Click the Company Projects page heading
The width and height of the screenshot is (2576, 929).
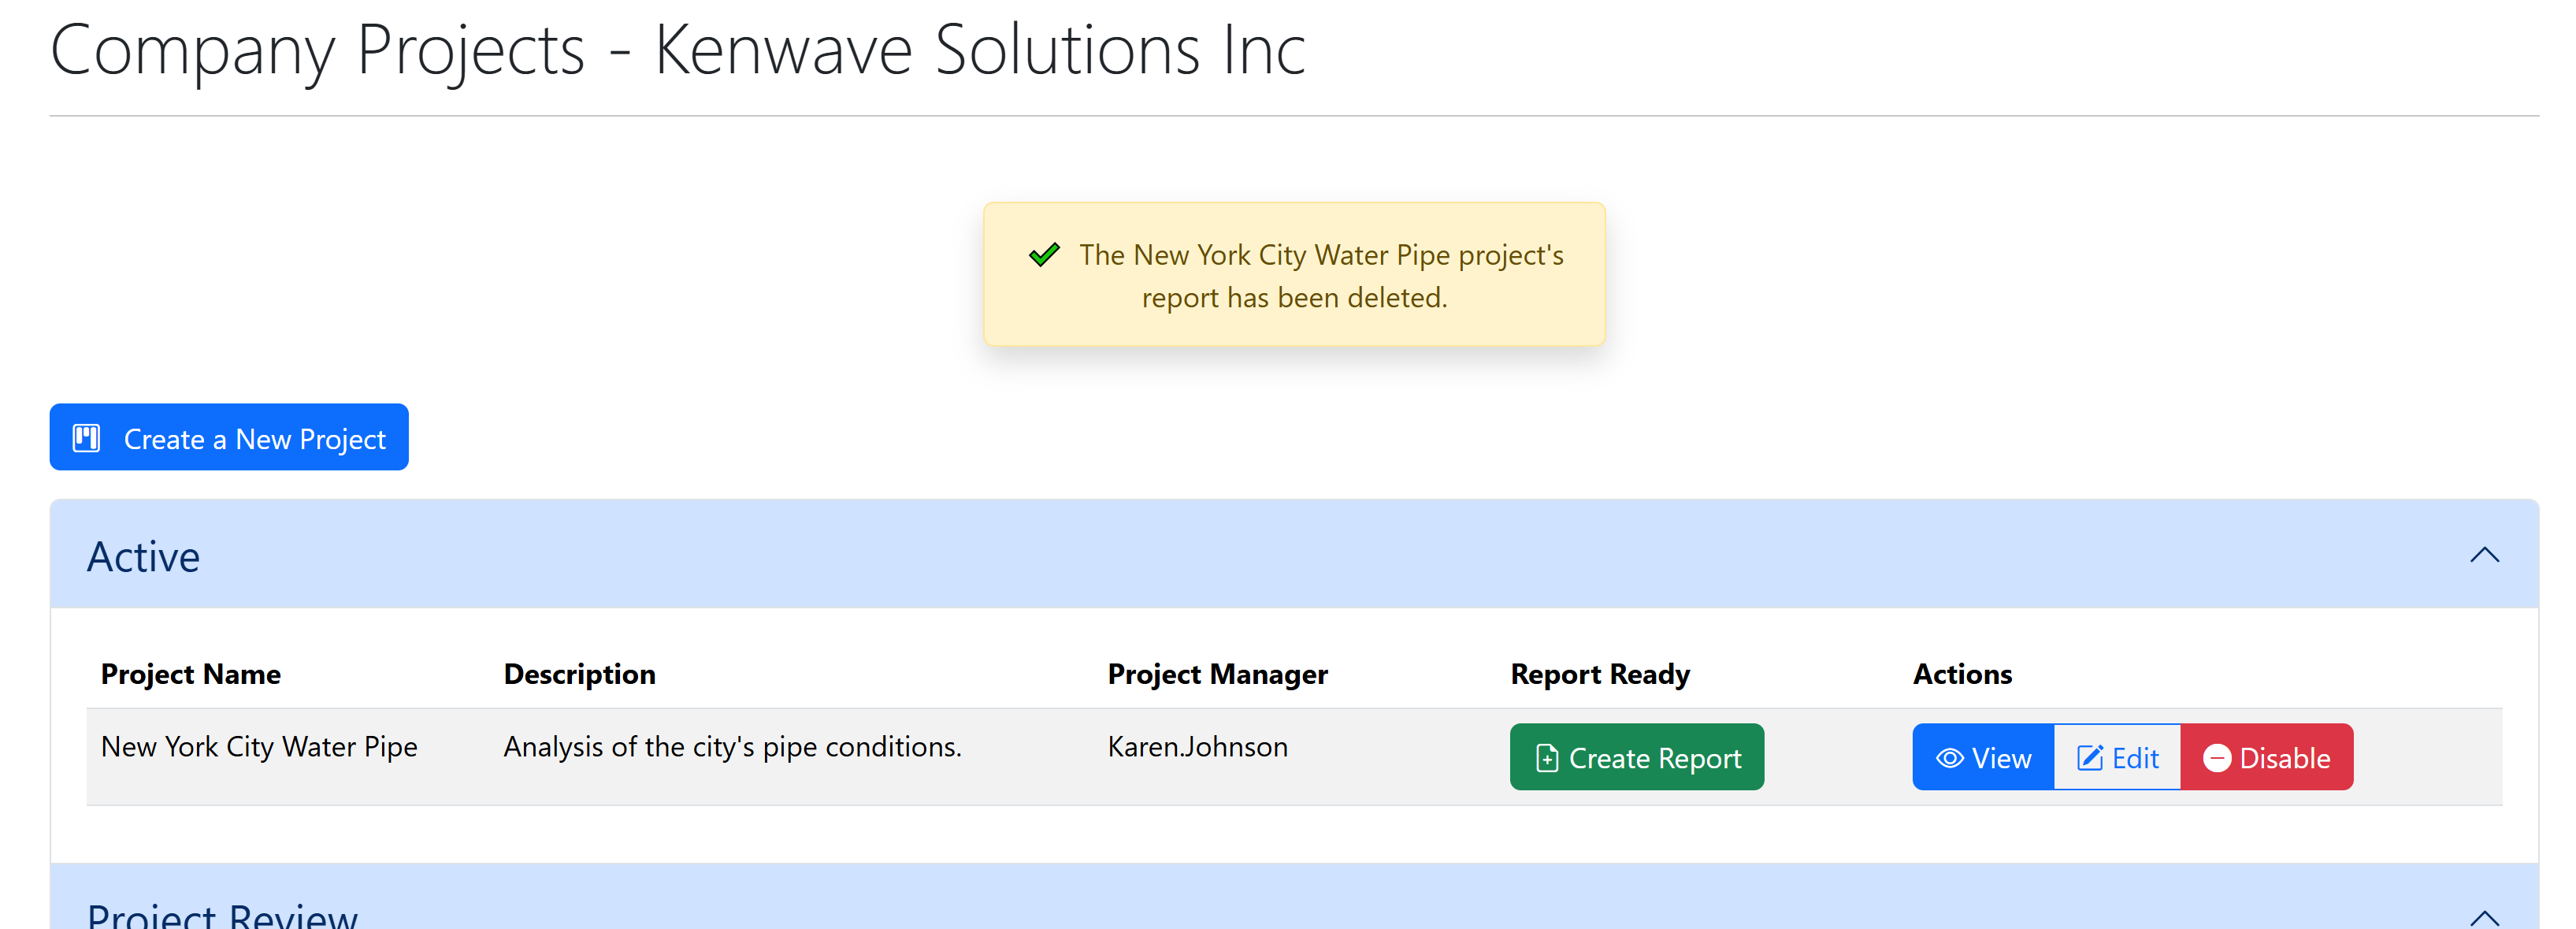(x=677, y=50)
